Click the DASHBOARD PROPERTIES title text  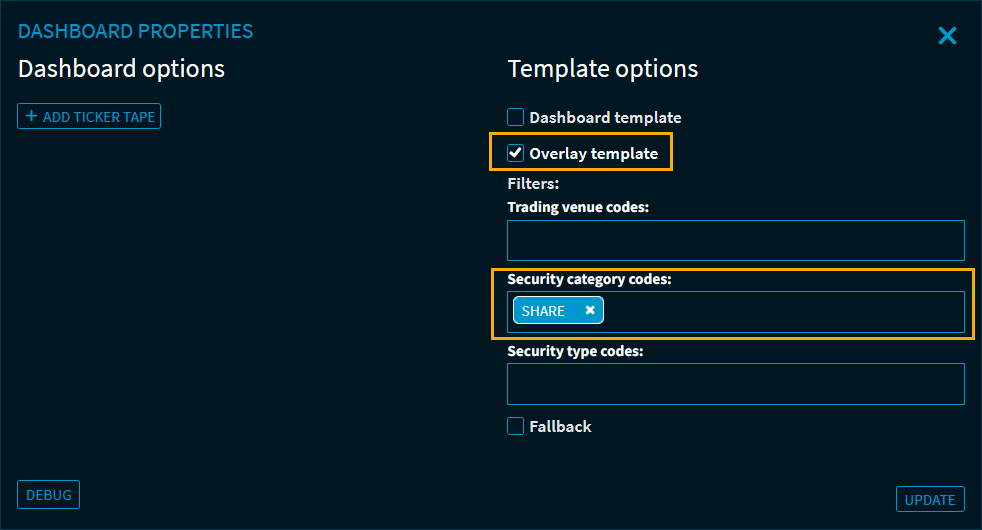click(x=136, y=31)
